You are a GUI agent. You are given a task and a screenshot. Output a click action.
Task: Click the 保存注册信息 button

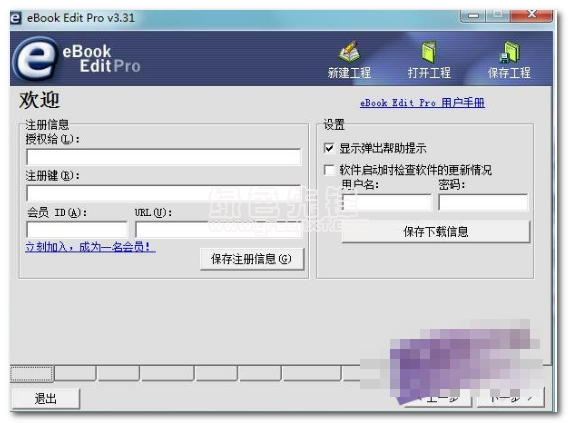click(x=252, y=259)
